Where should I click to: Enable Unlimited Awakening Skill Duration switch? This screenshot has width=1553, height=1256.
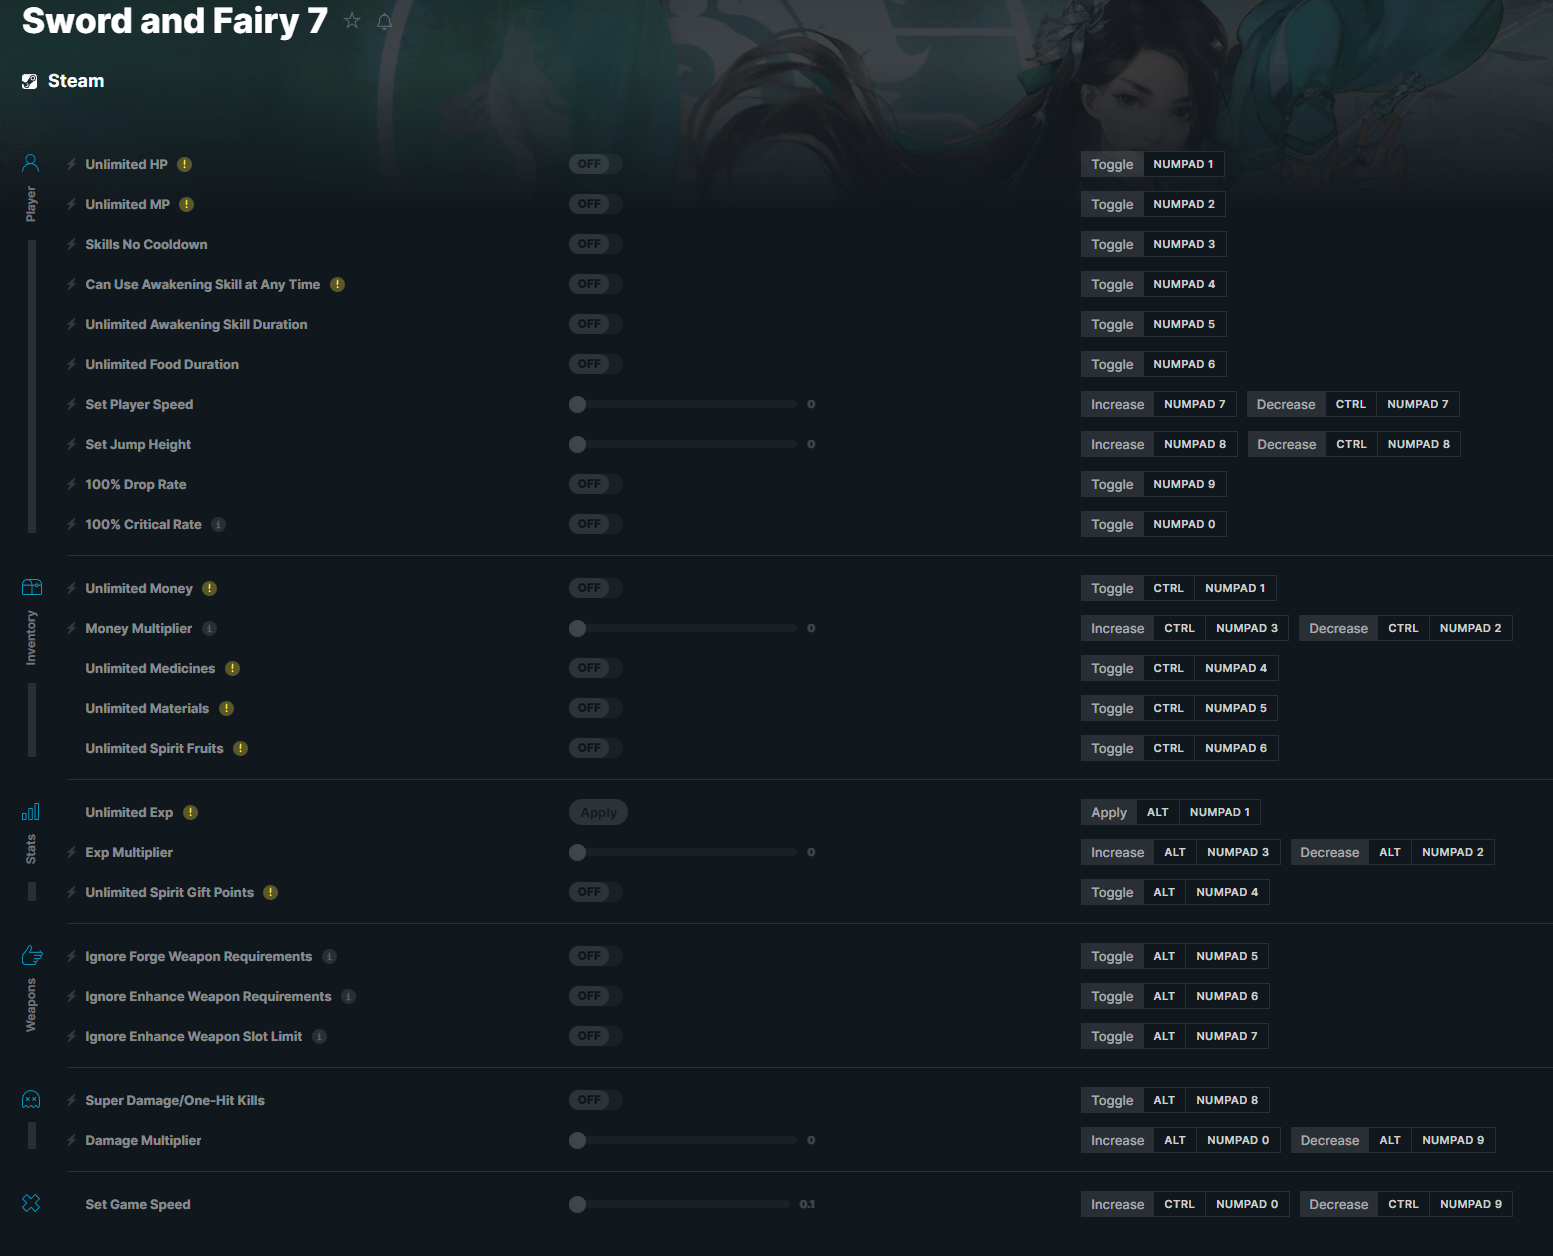(x=596, y=324)
